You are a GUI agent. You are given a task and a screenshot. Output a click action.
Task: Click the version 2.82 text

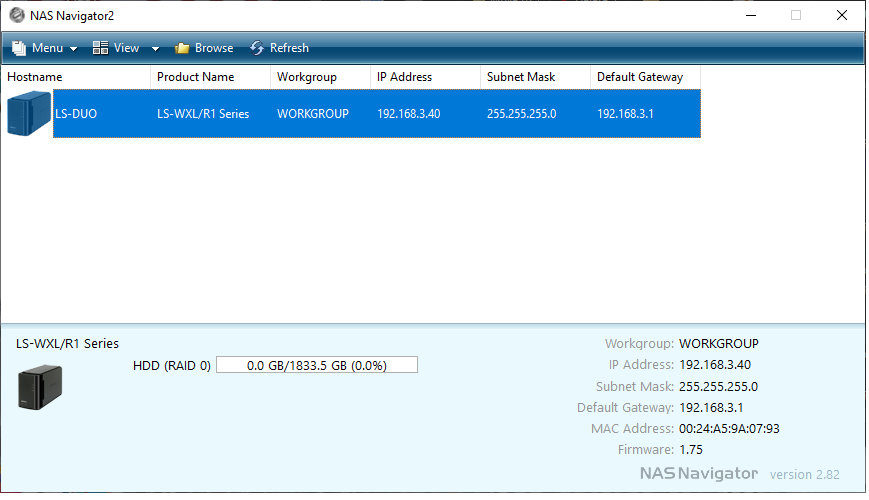coord(805,475)
